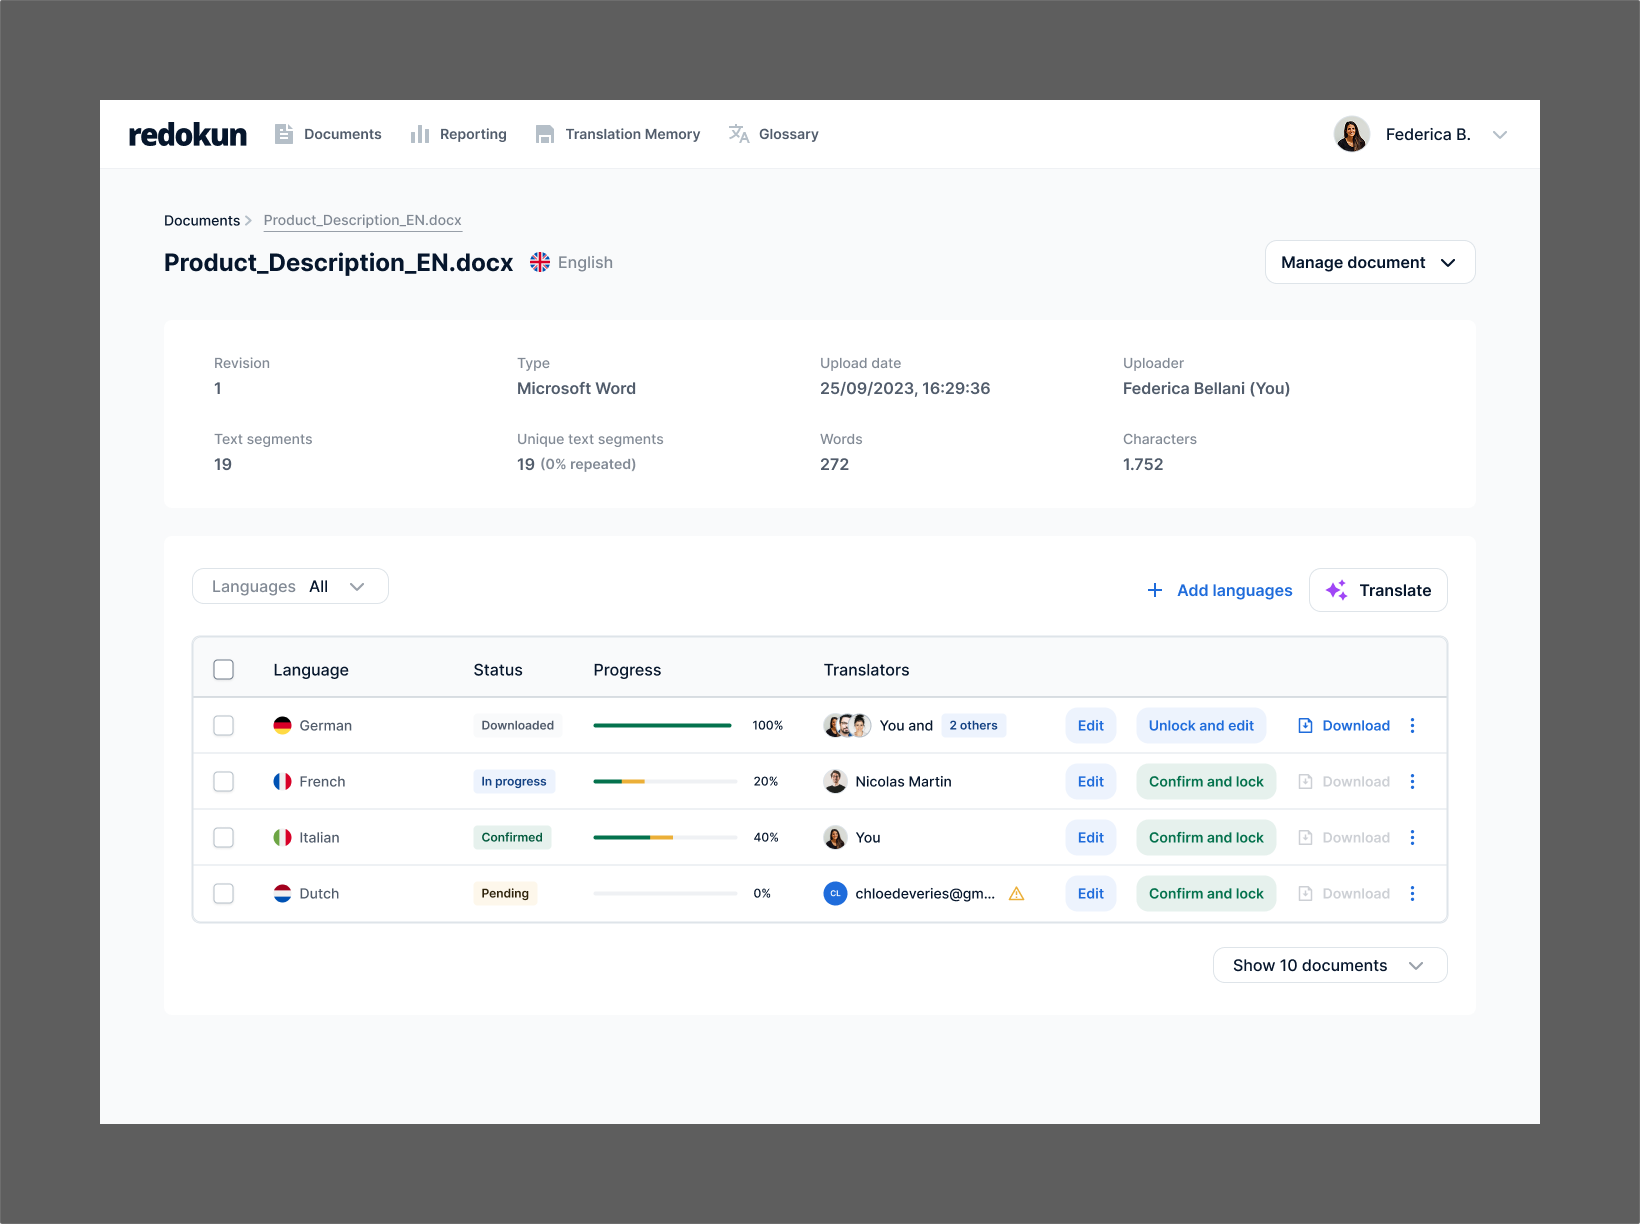Open the Glossary nav item

tap(774, 134)
